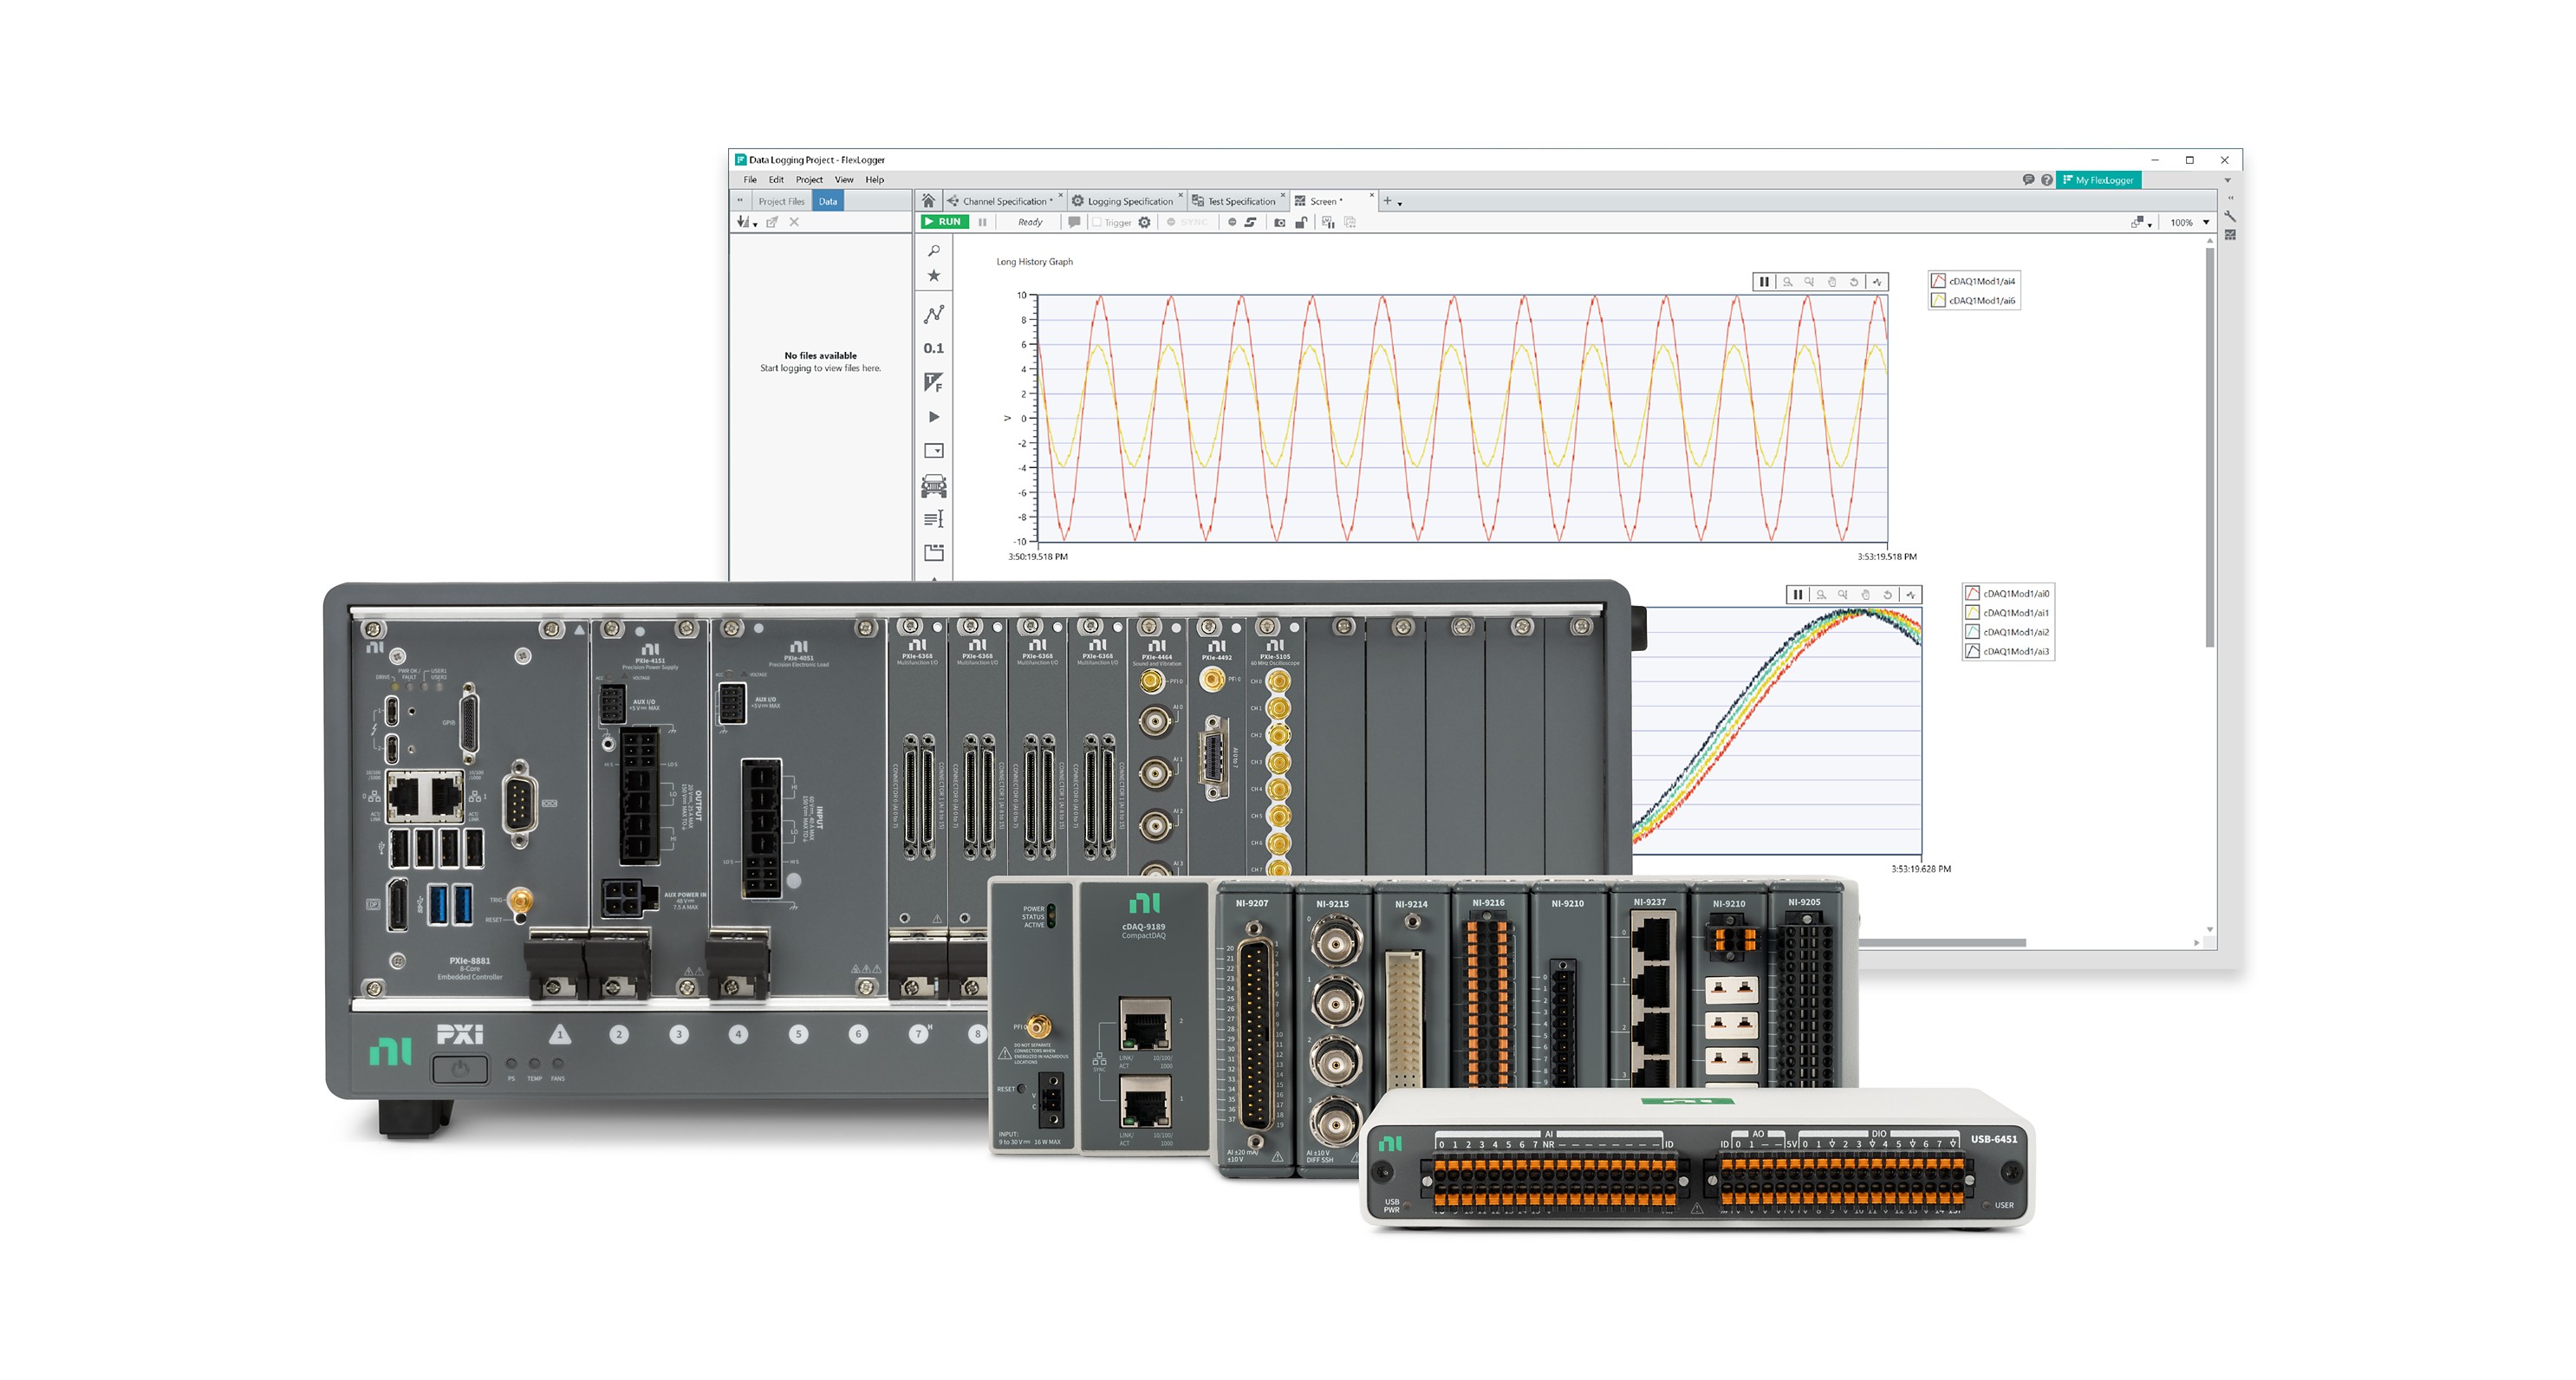Switch to Project Files pane tab

781,201
